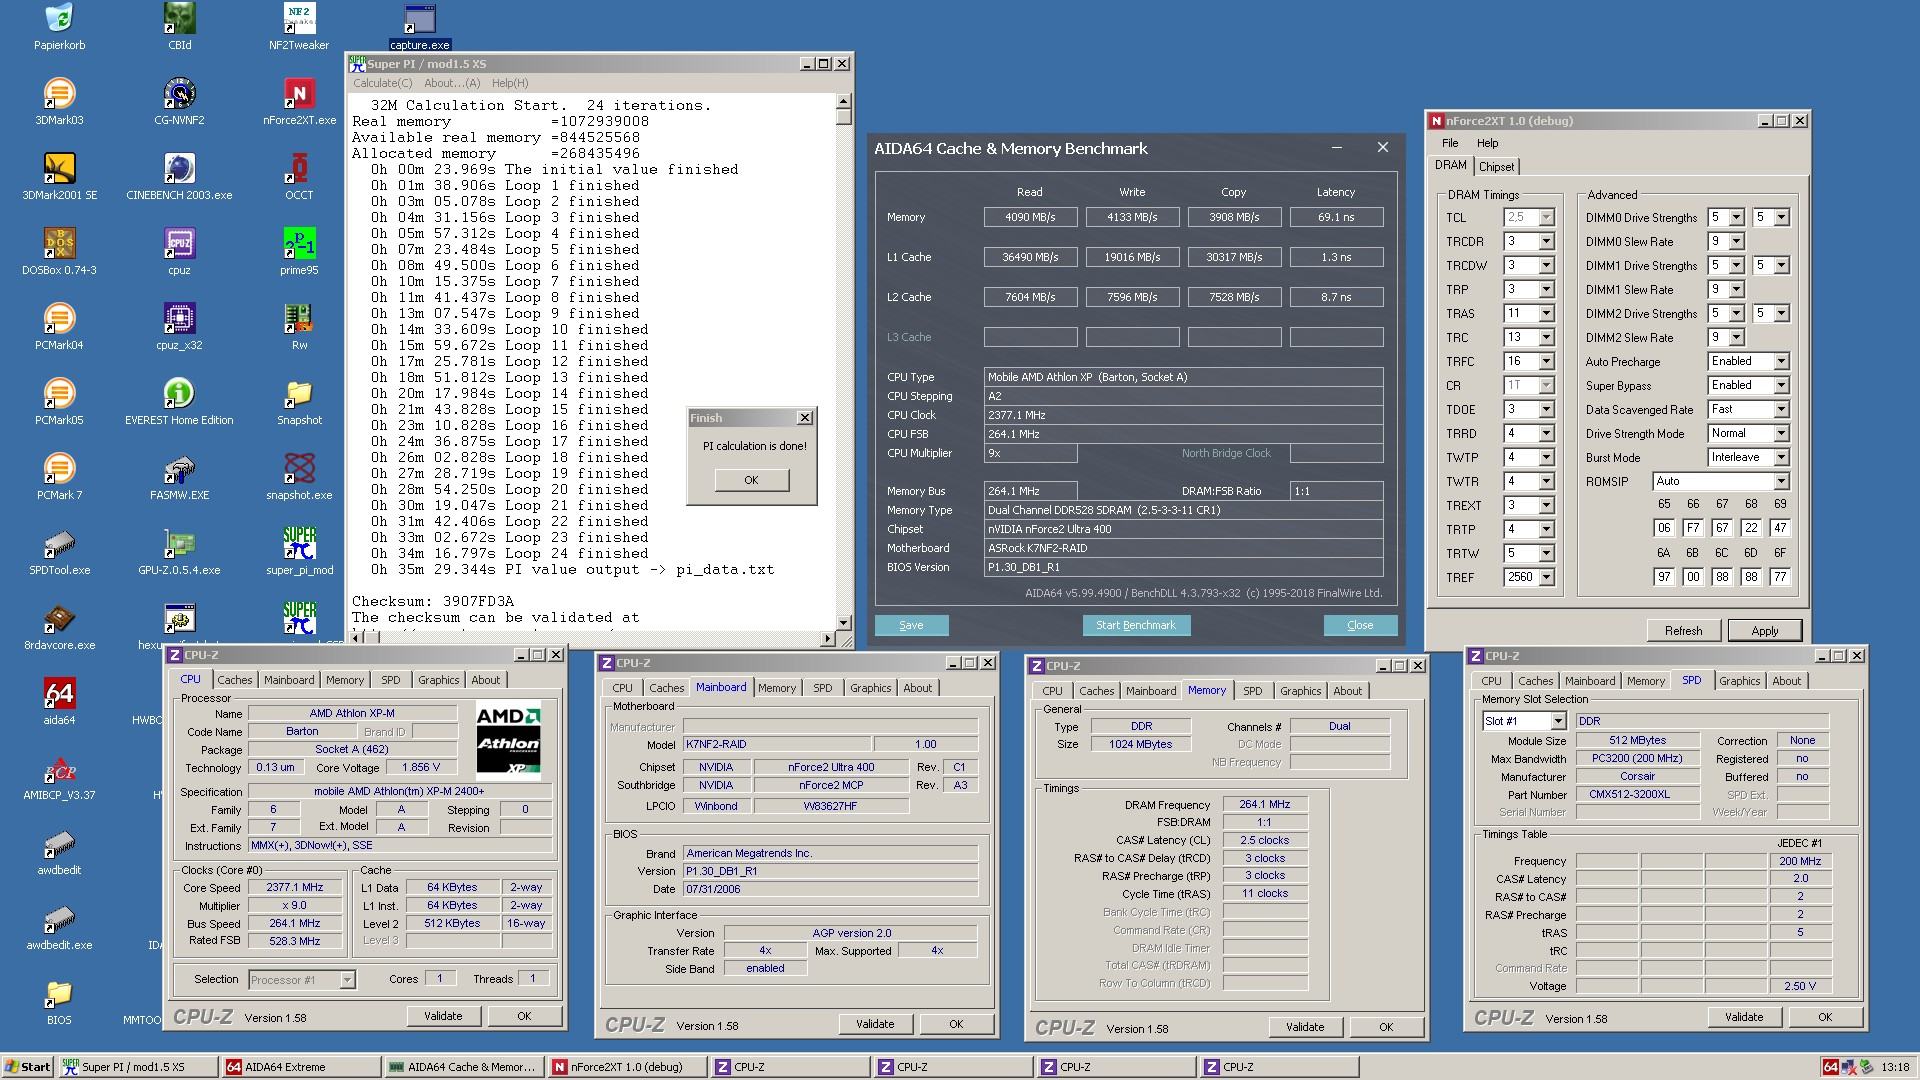Click the AIDA64 tray icon

click(1830, 1067)
